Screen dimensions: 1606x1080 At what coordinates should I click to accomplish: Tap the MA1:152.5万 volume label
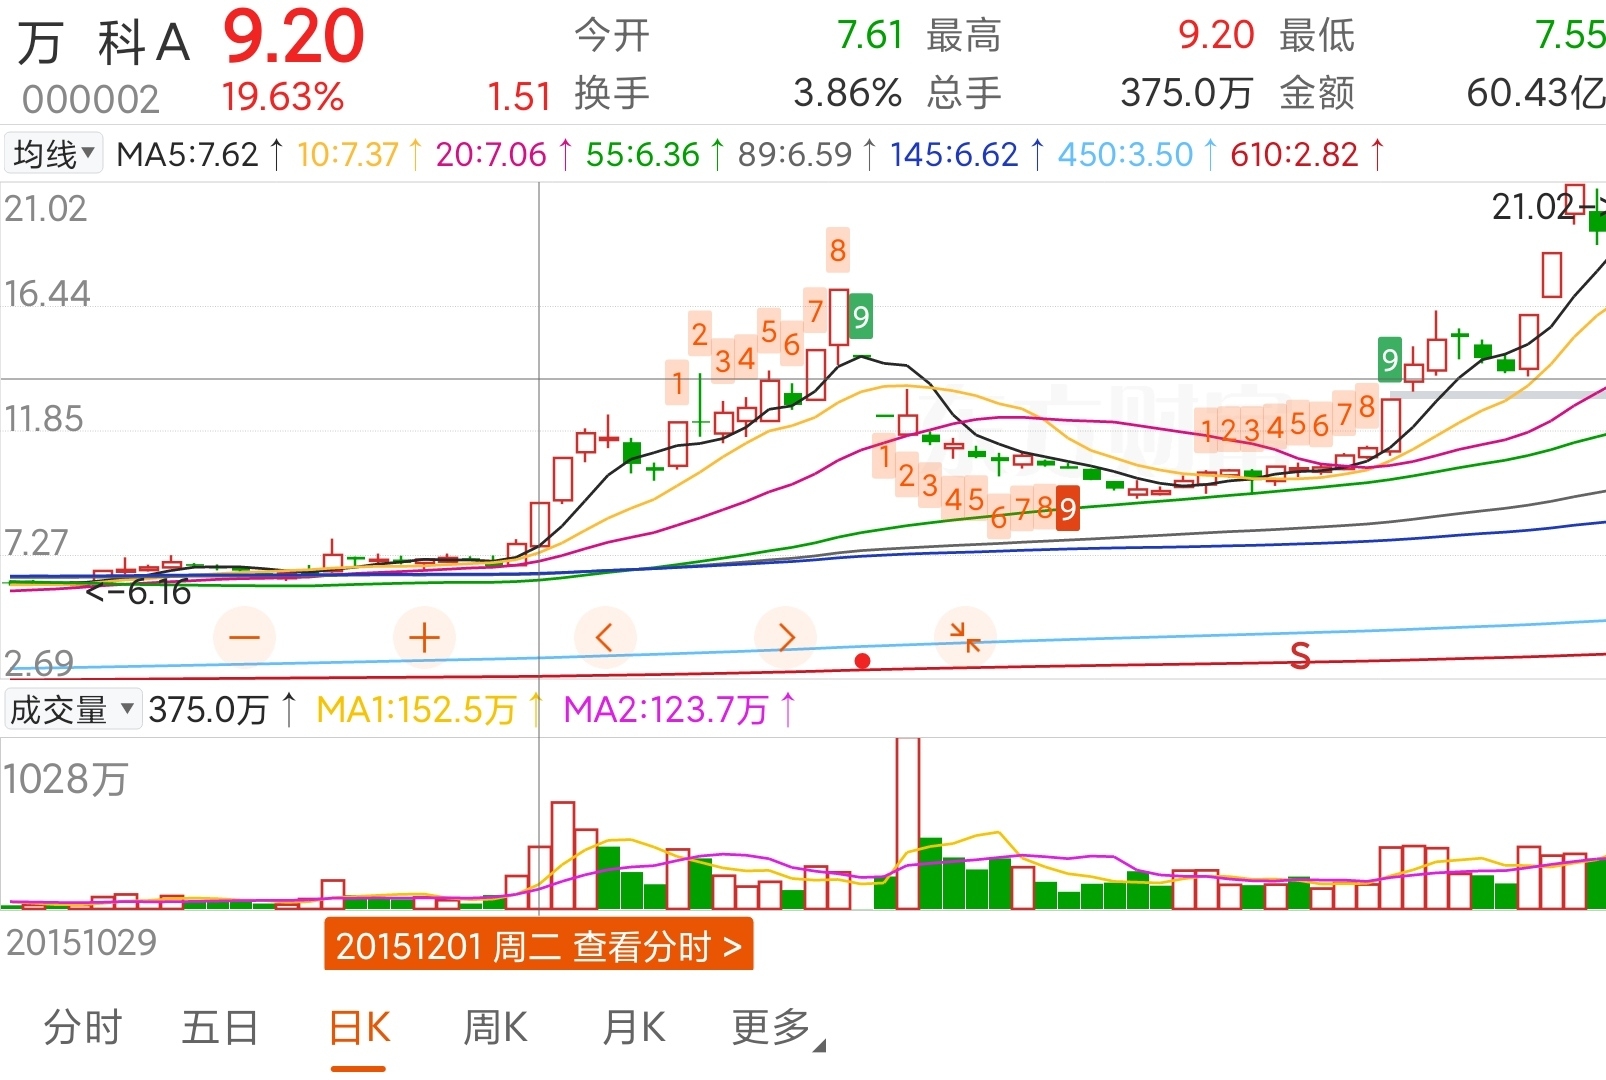415,710
